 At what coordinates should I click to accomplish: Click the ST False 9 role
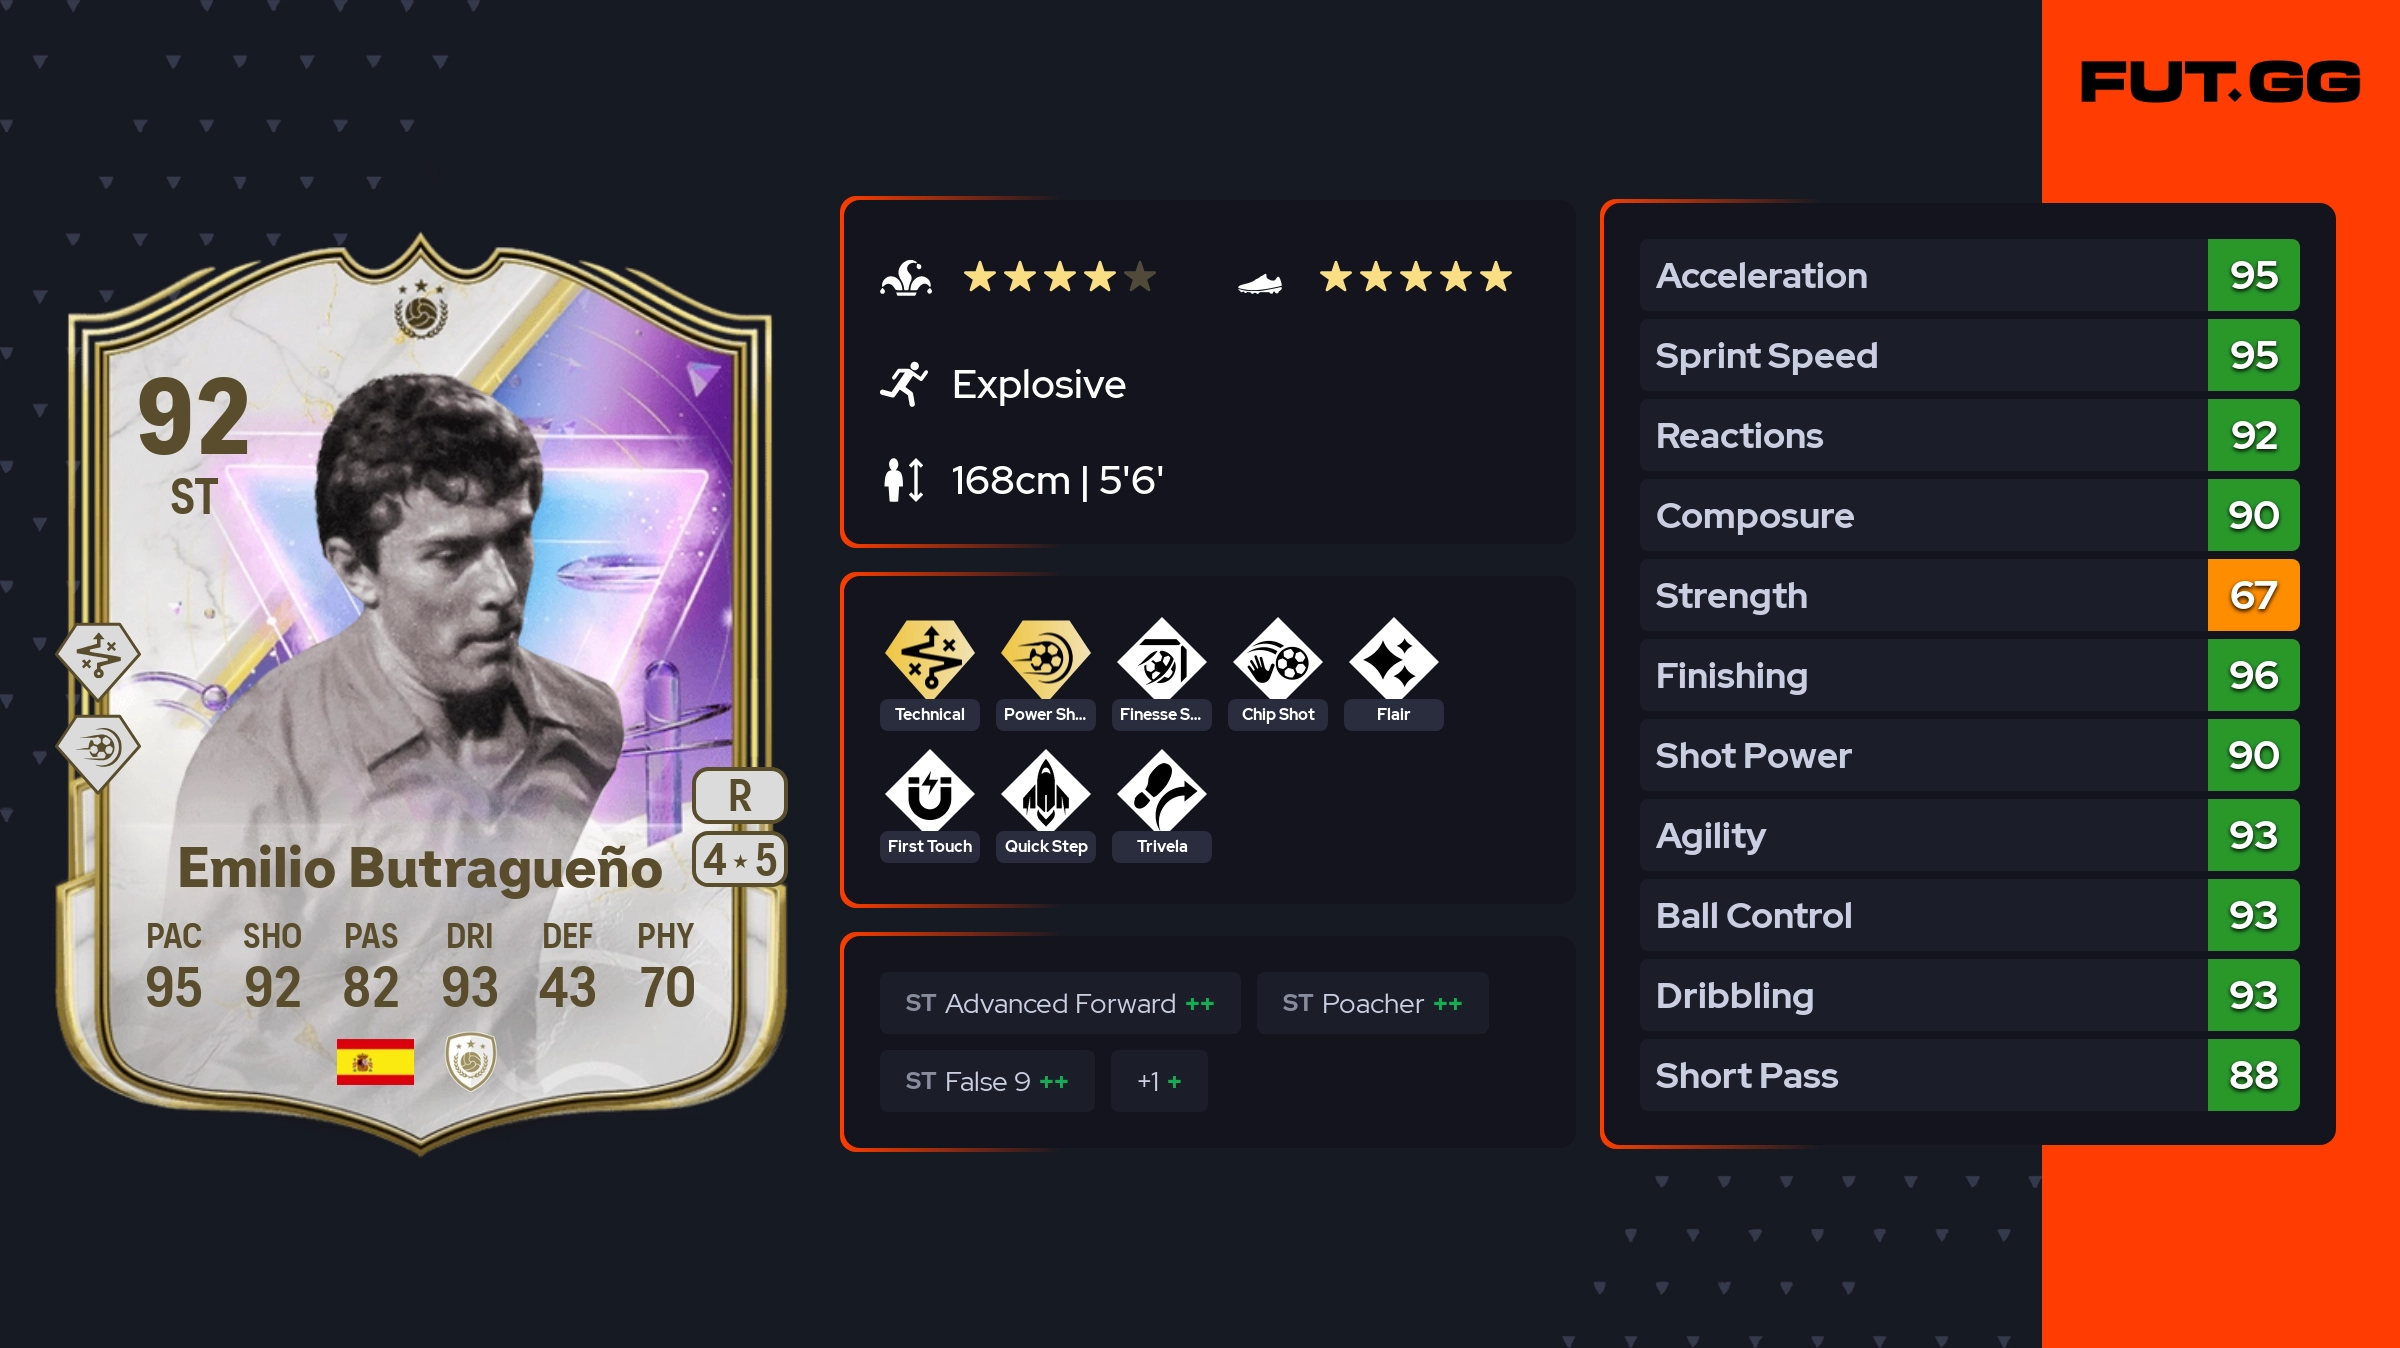(x=987, y=1081)
